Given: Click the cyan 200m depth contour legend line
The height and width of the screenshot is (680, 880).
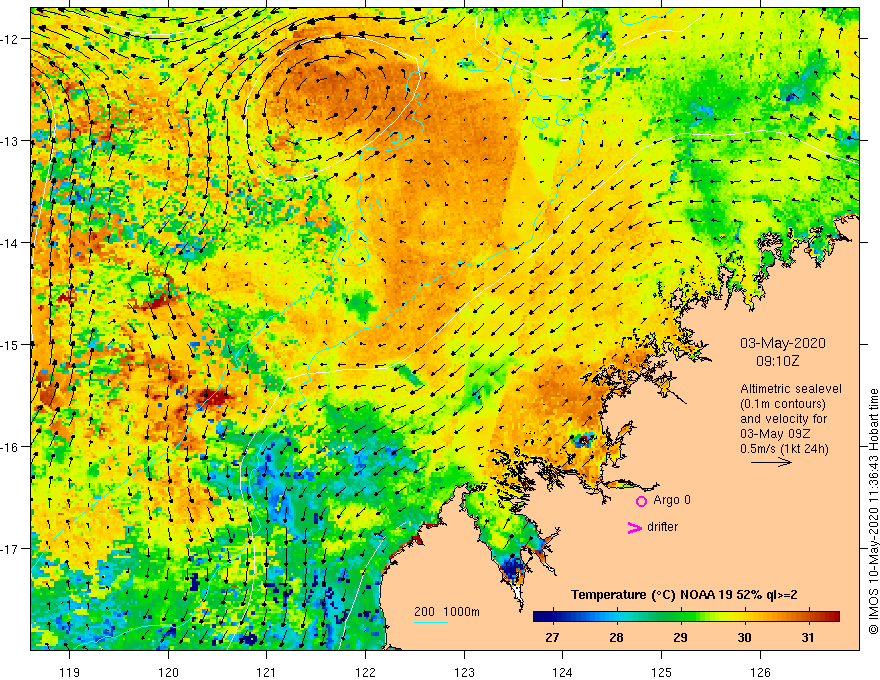Looking at the screenshot, I should tap(431, 622).
